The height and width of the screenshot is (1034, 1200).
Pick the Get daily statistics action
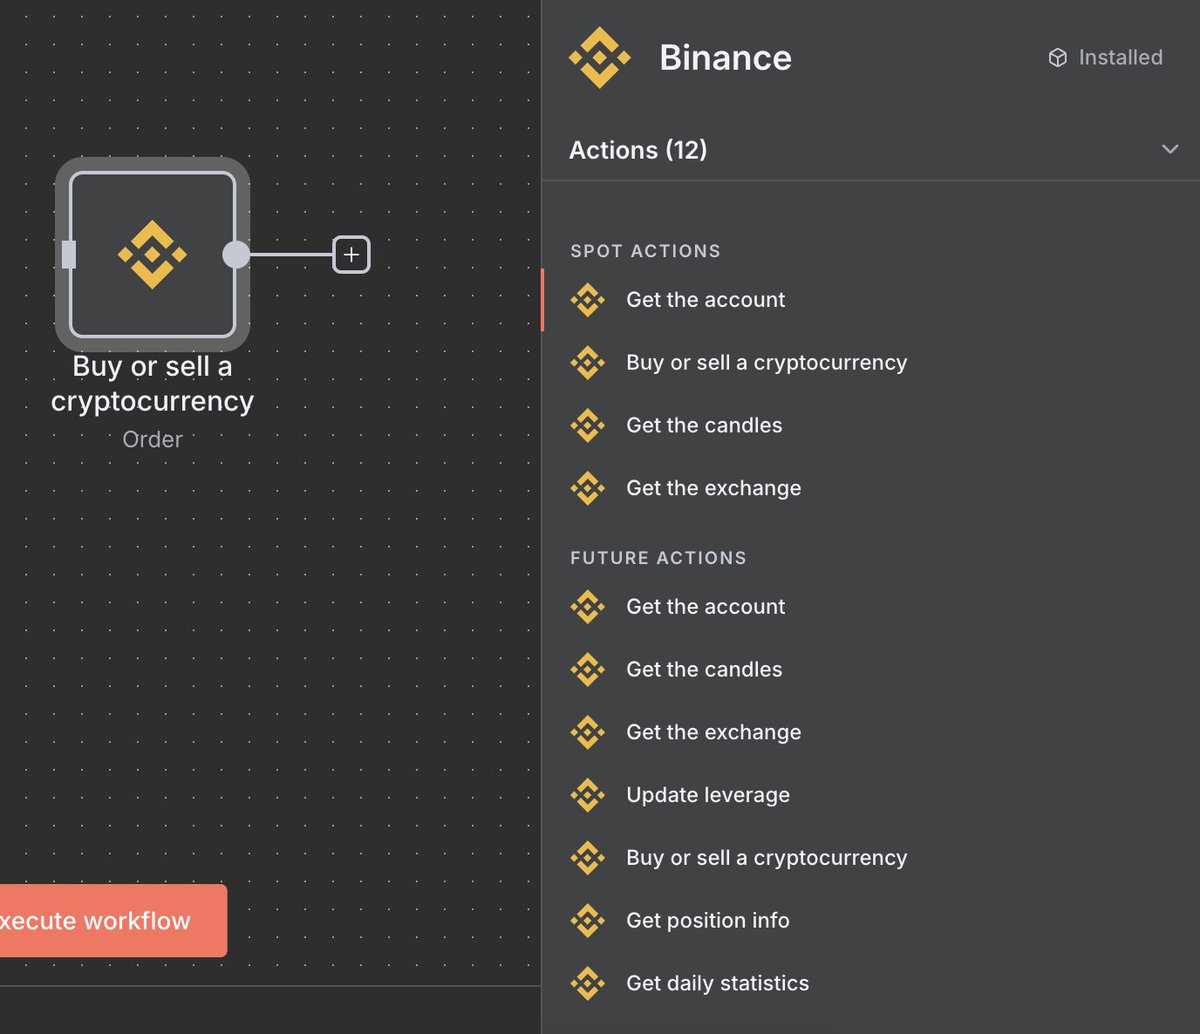click(871, 984)
